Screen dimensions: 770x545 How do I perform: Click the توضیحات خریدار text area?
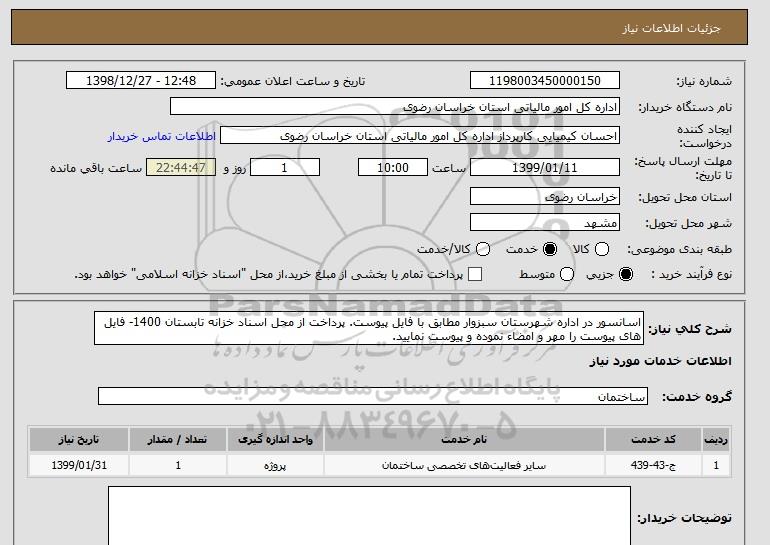click(369, 516)
